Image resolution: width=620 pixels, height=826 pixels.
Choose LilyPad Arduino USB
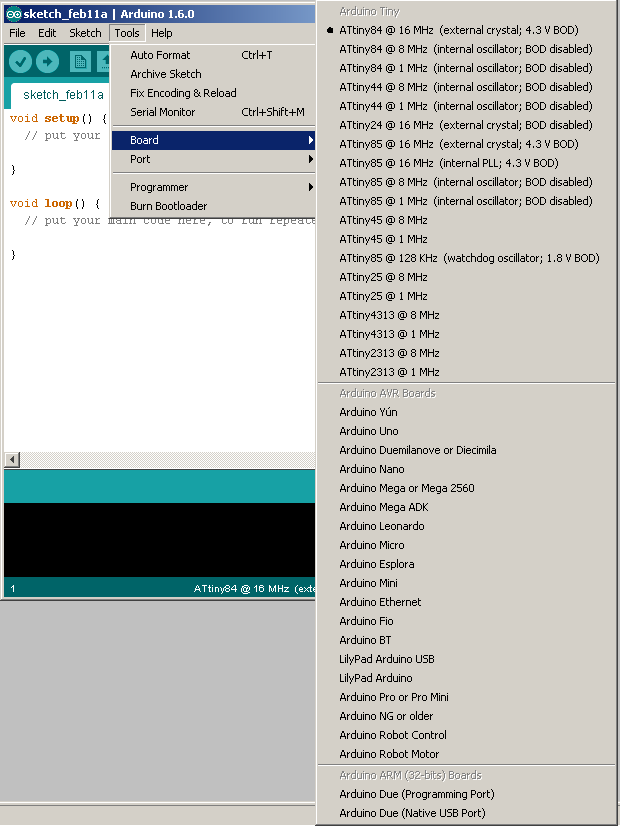[466, 659]
